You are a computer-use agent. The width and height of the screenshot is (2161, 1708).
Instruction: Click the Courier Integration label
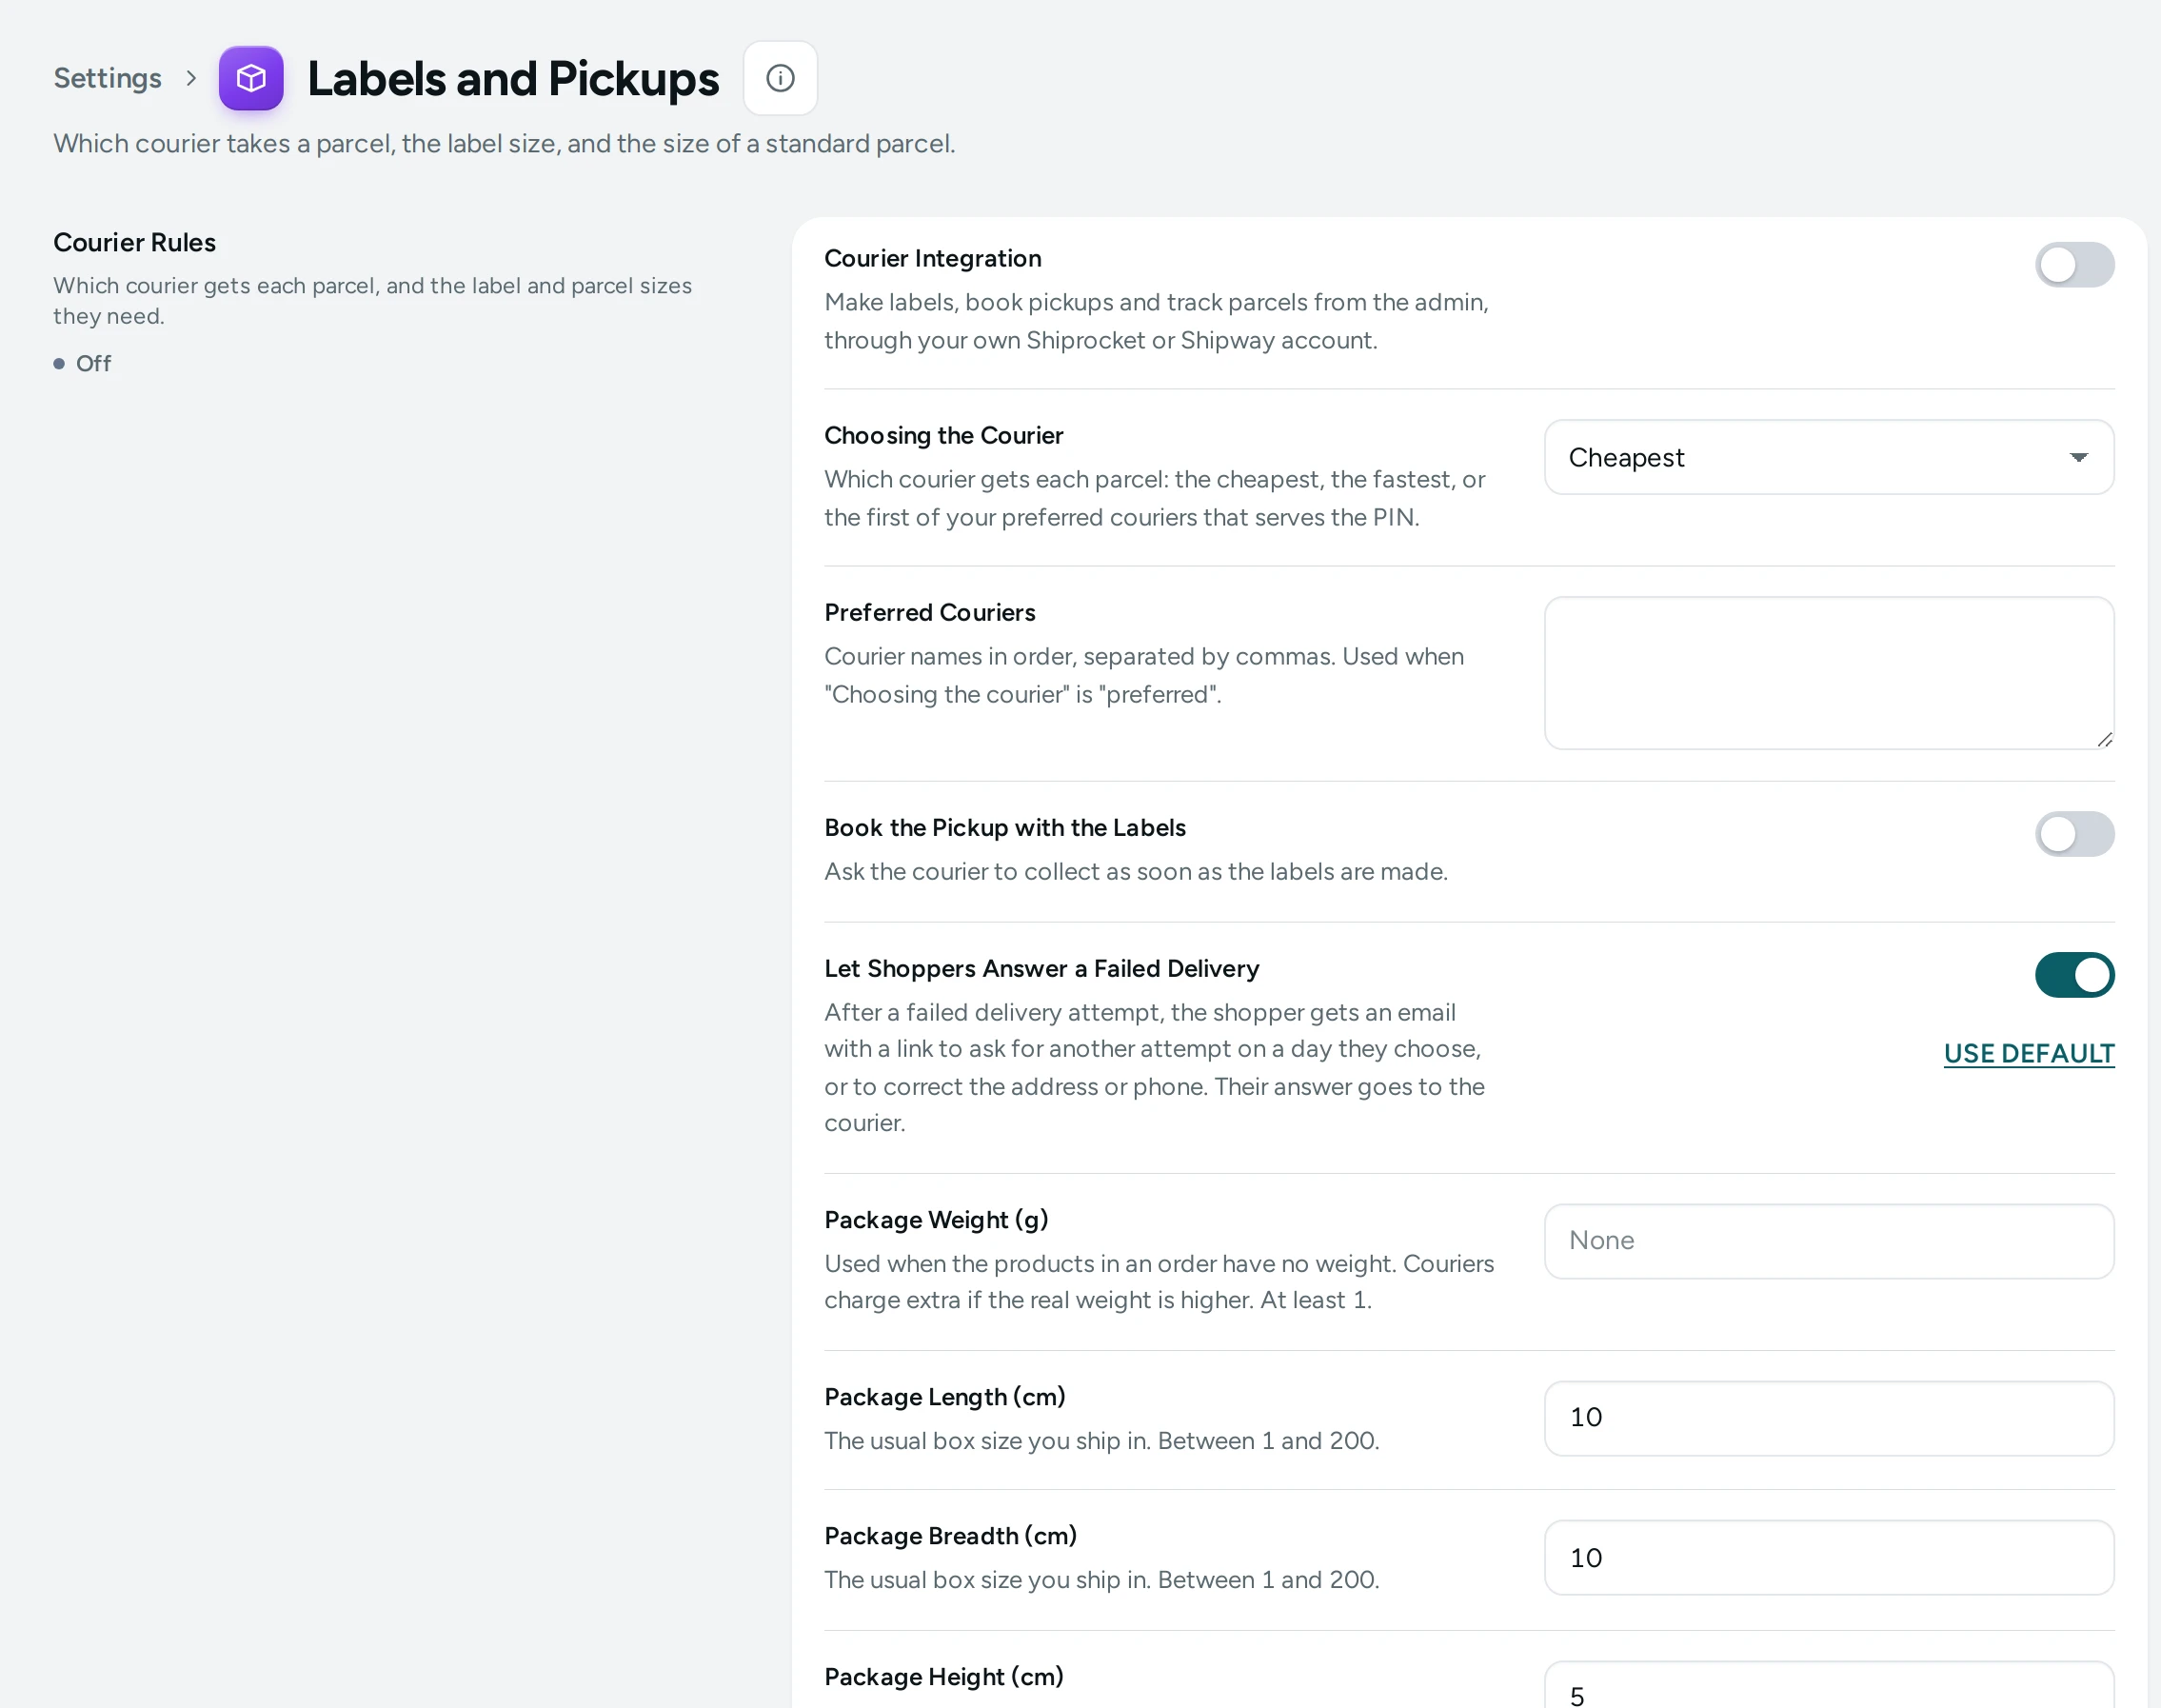(932, 258)
